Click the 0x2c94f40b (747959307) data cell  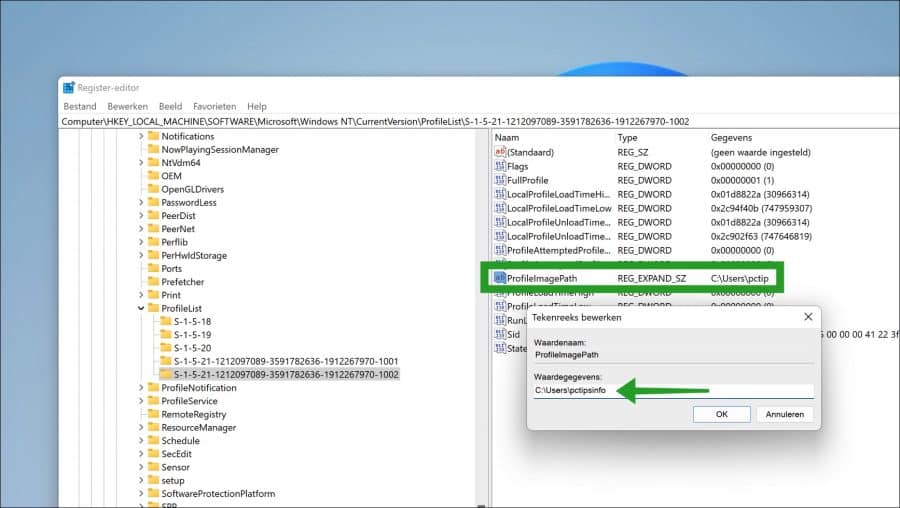click(x=761, y=208)
